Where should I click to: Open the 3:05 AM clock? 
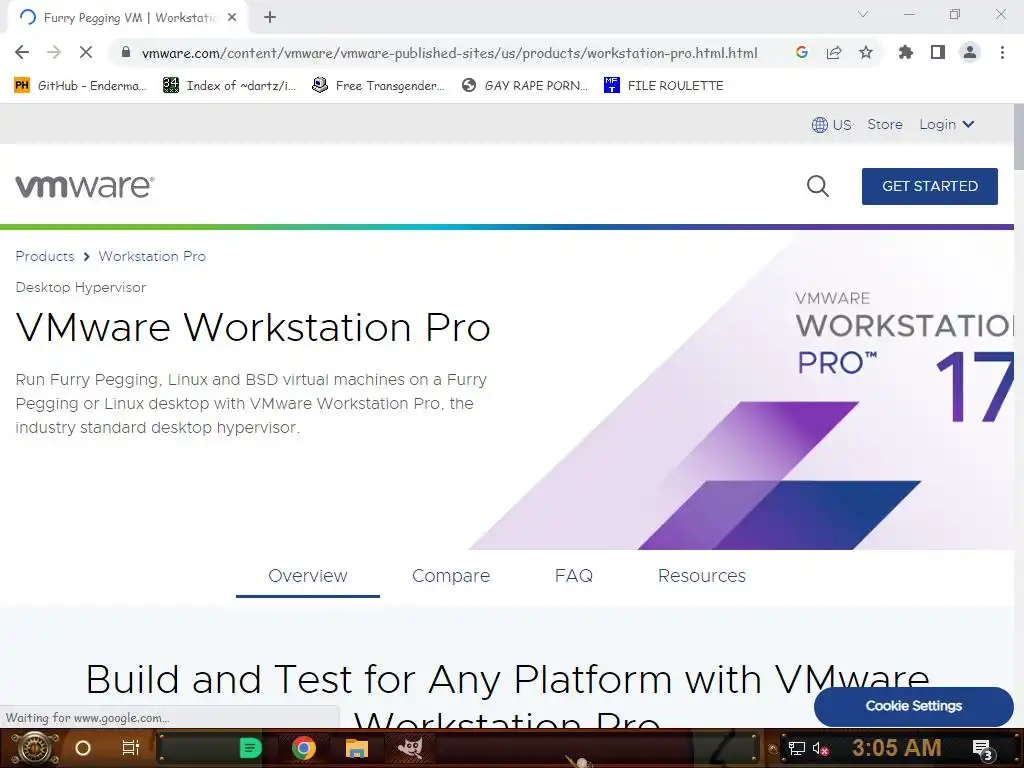tap(897, 748)
